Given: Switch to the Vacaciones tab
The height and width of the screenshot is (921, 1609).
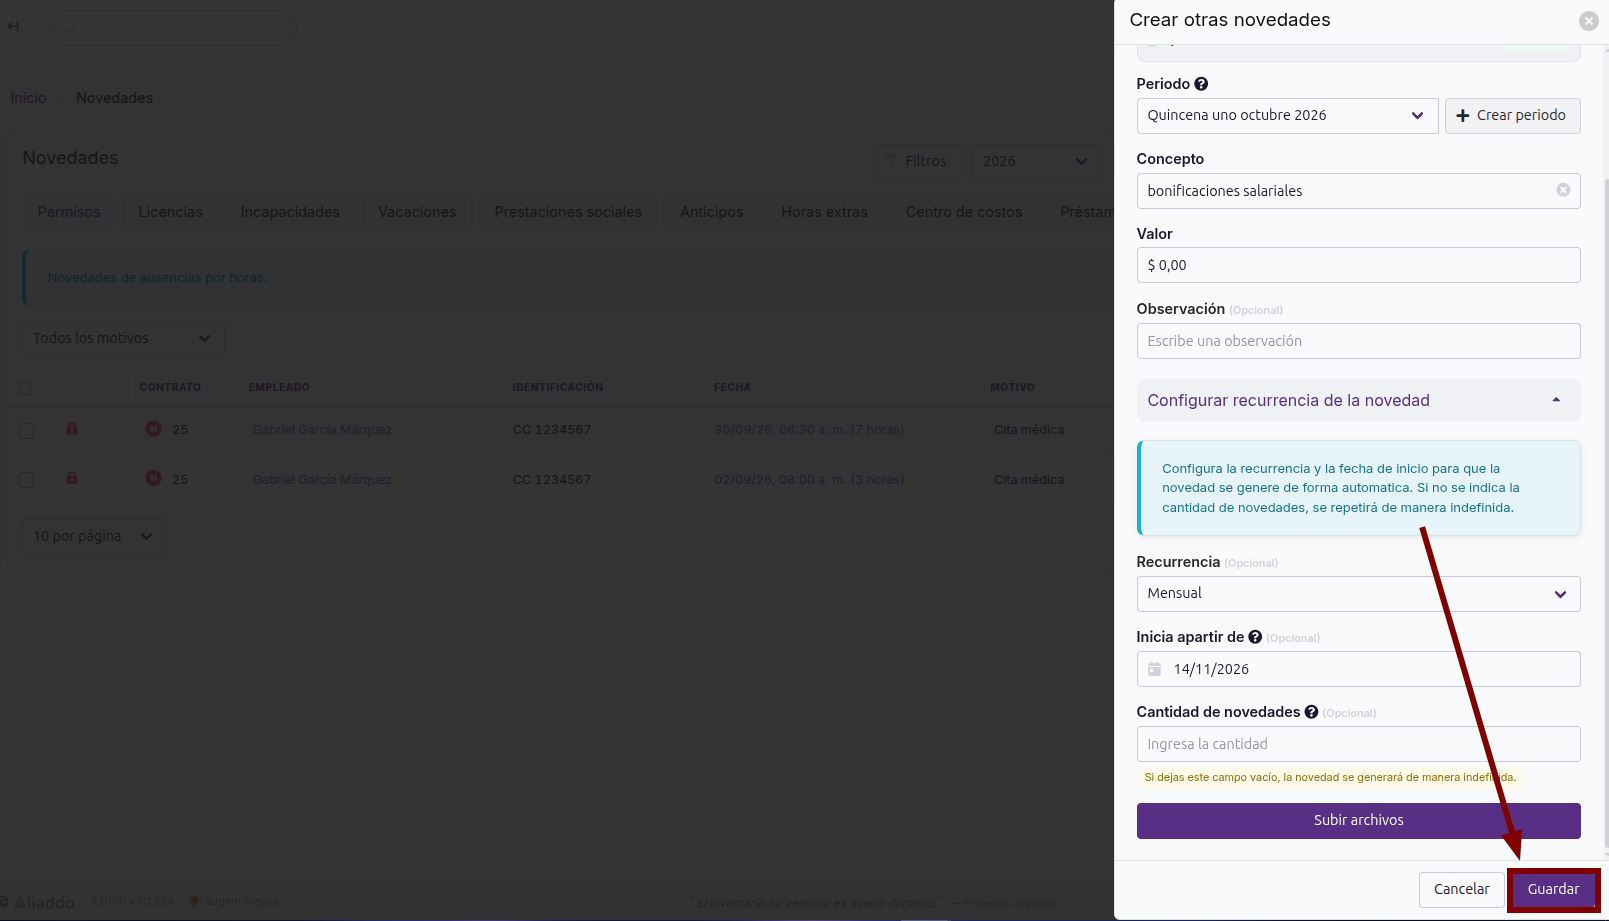Looking at the screenshot, I should point(417,212).
